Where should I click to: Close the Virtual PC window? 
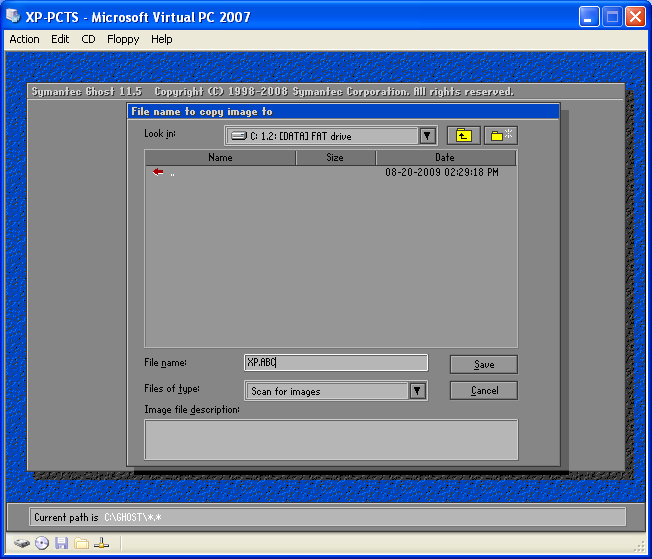[635, 17]
